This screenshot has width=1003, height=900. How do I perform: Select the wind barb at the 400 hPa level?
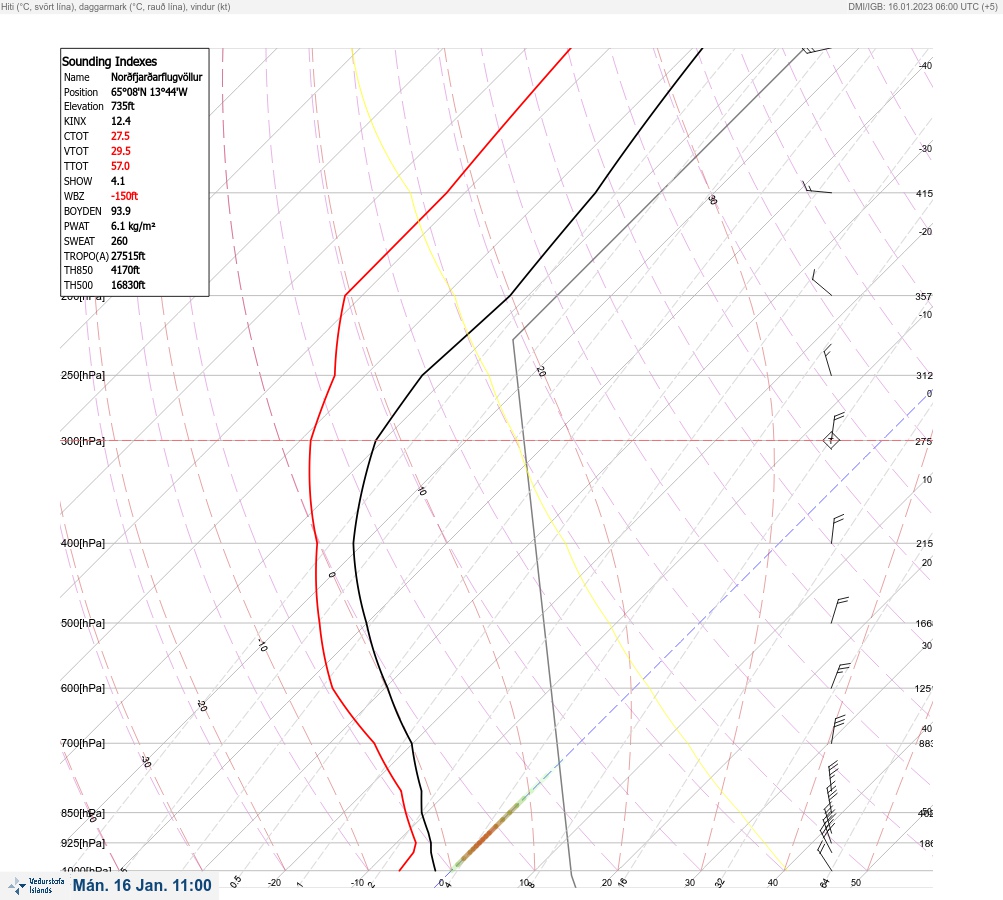coord(837,529)
